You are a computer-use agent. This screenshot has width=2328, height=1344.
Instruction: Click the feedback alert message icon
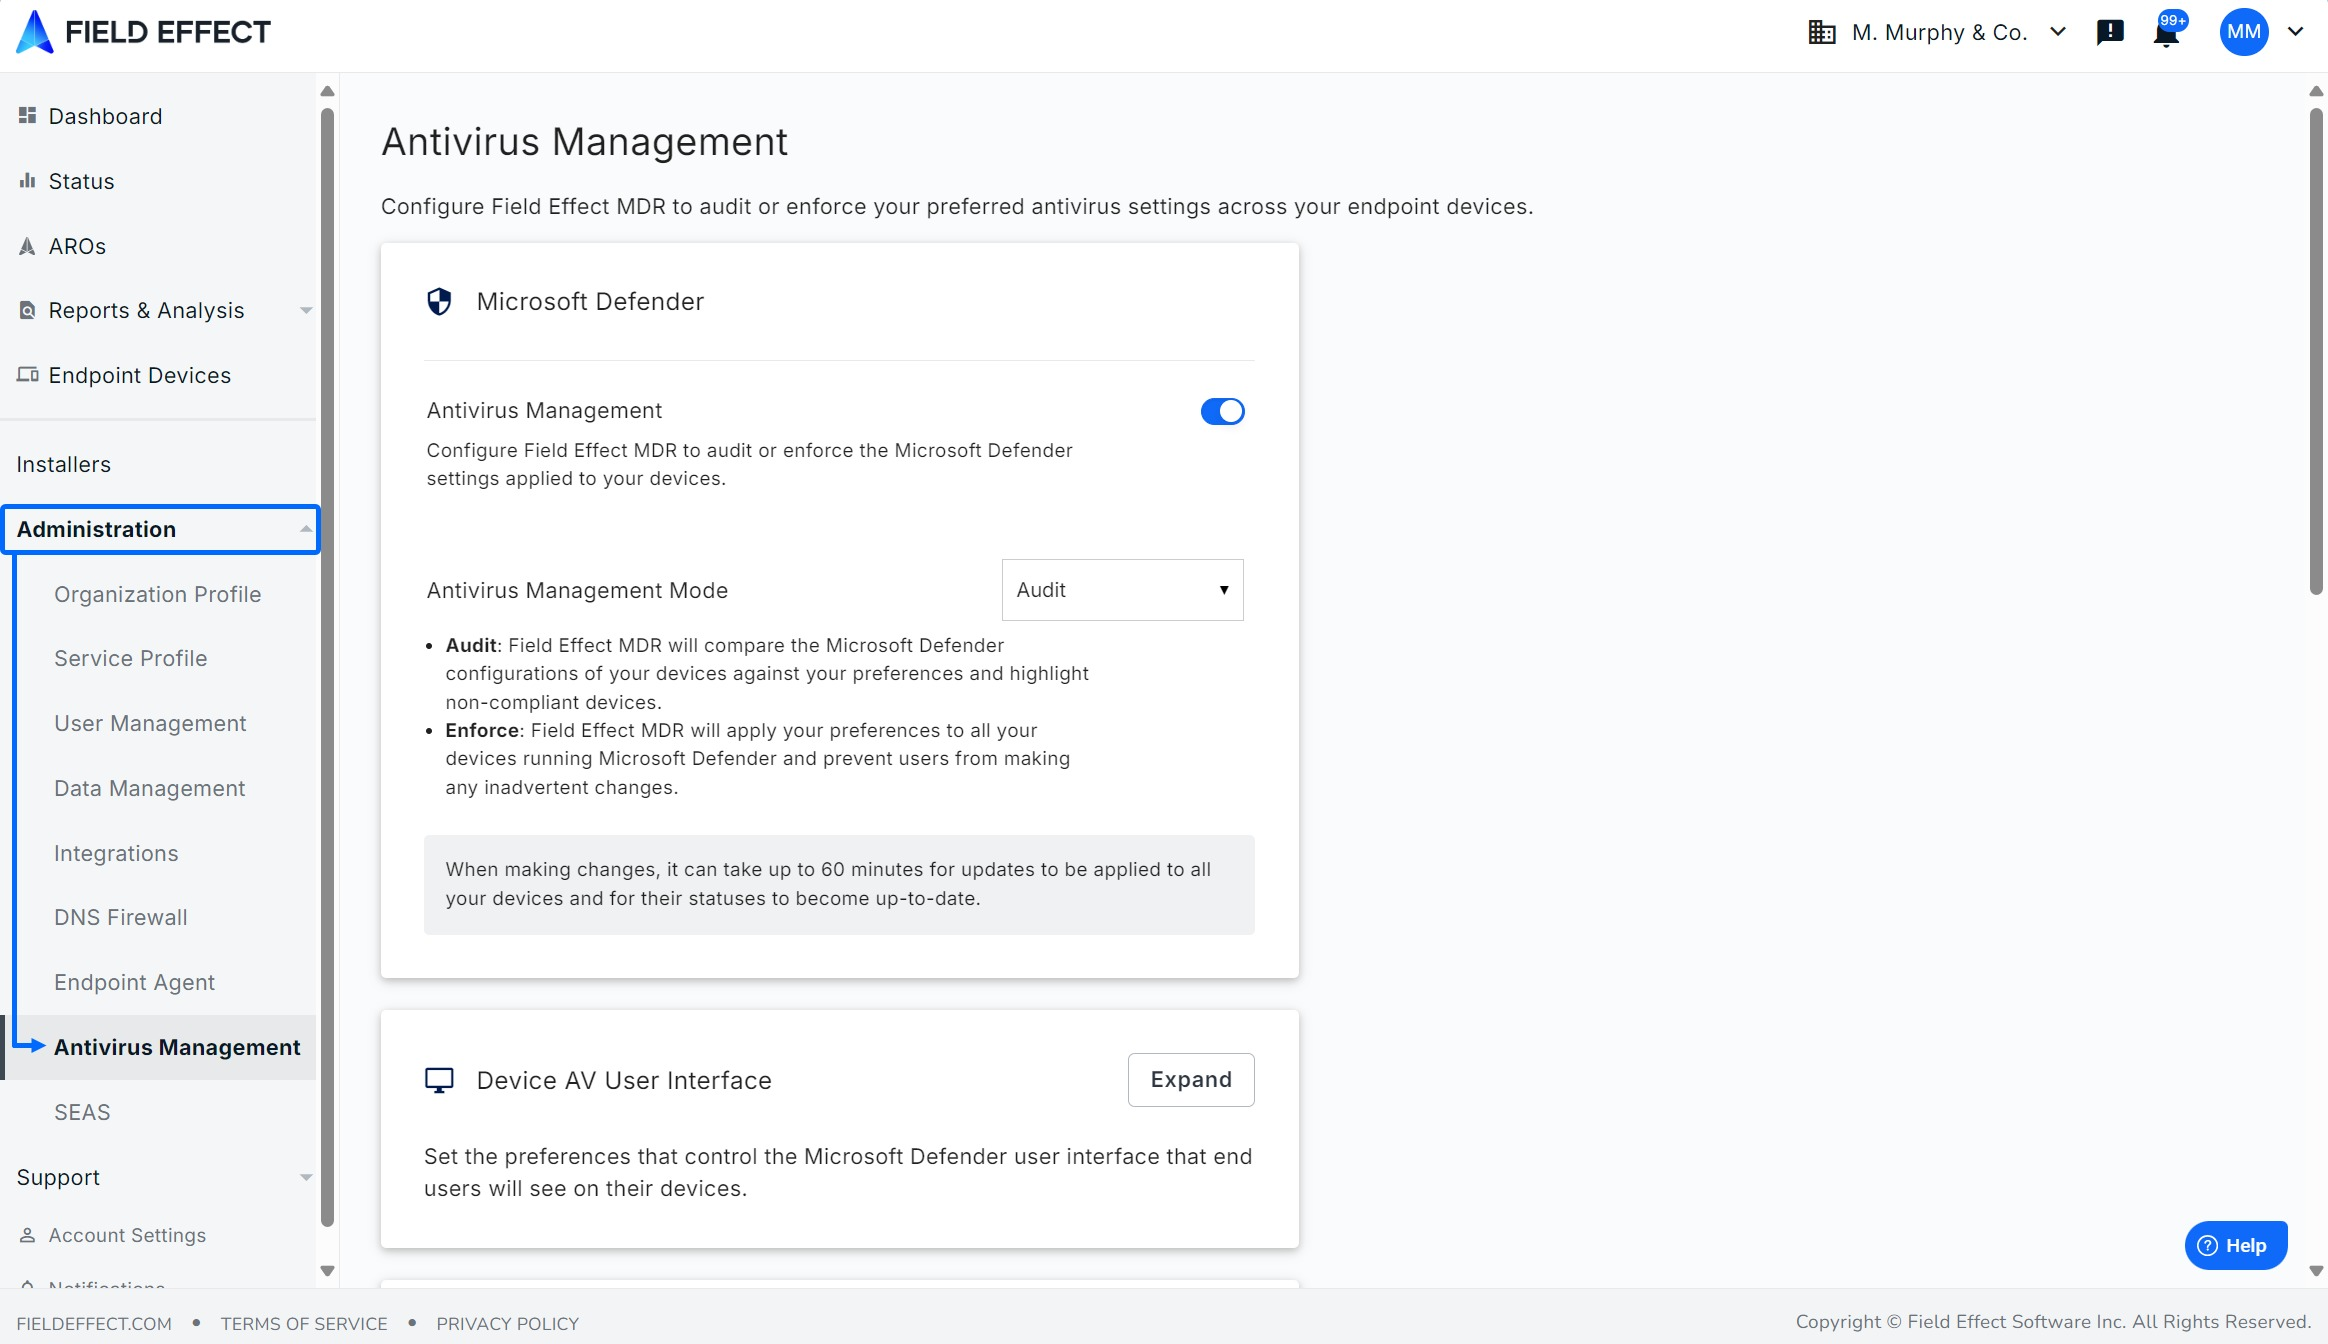(2110, 32)
